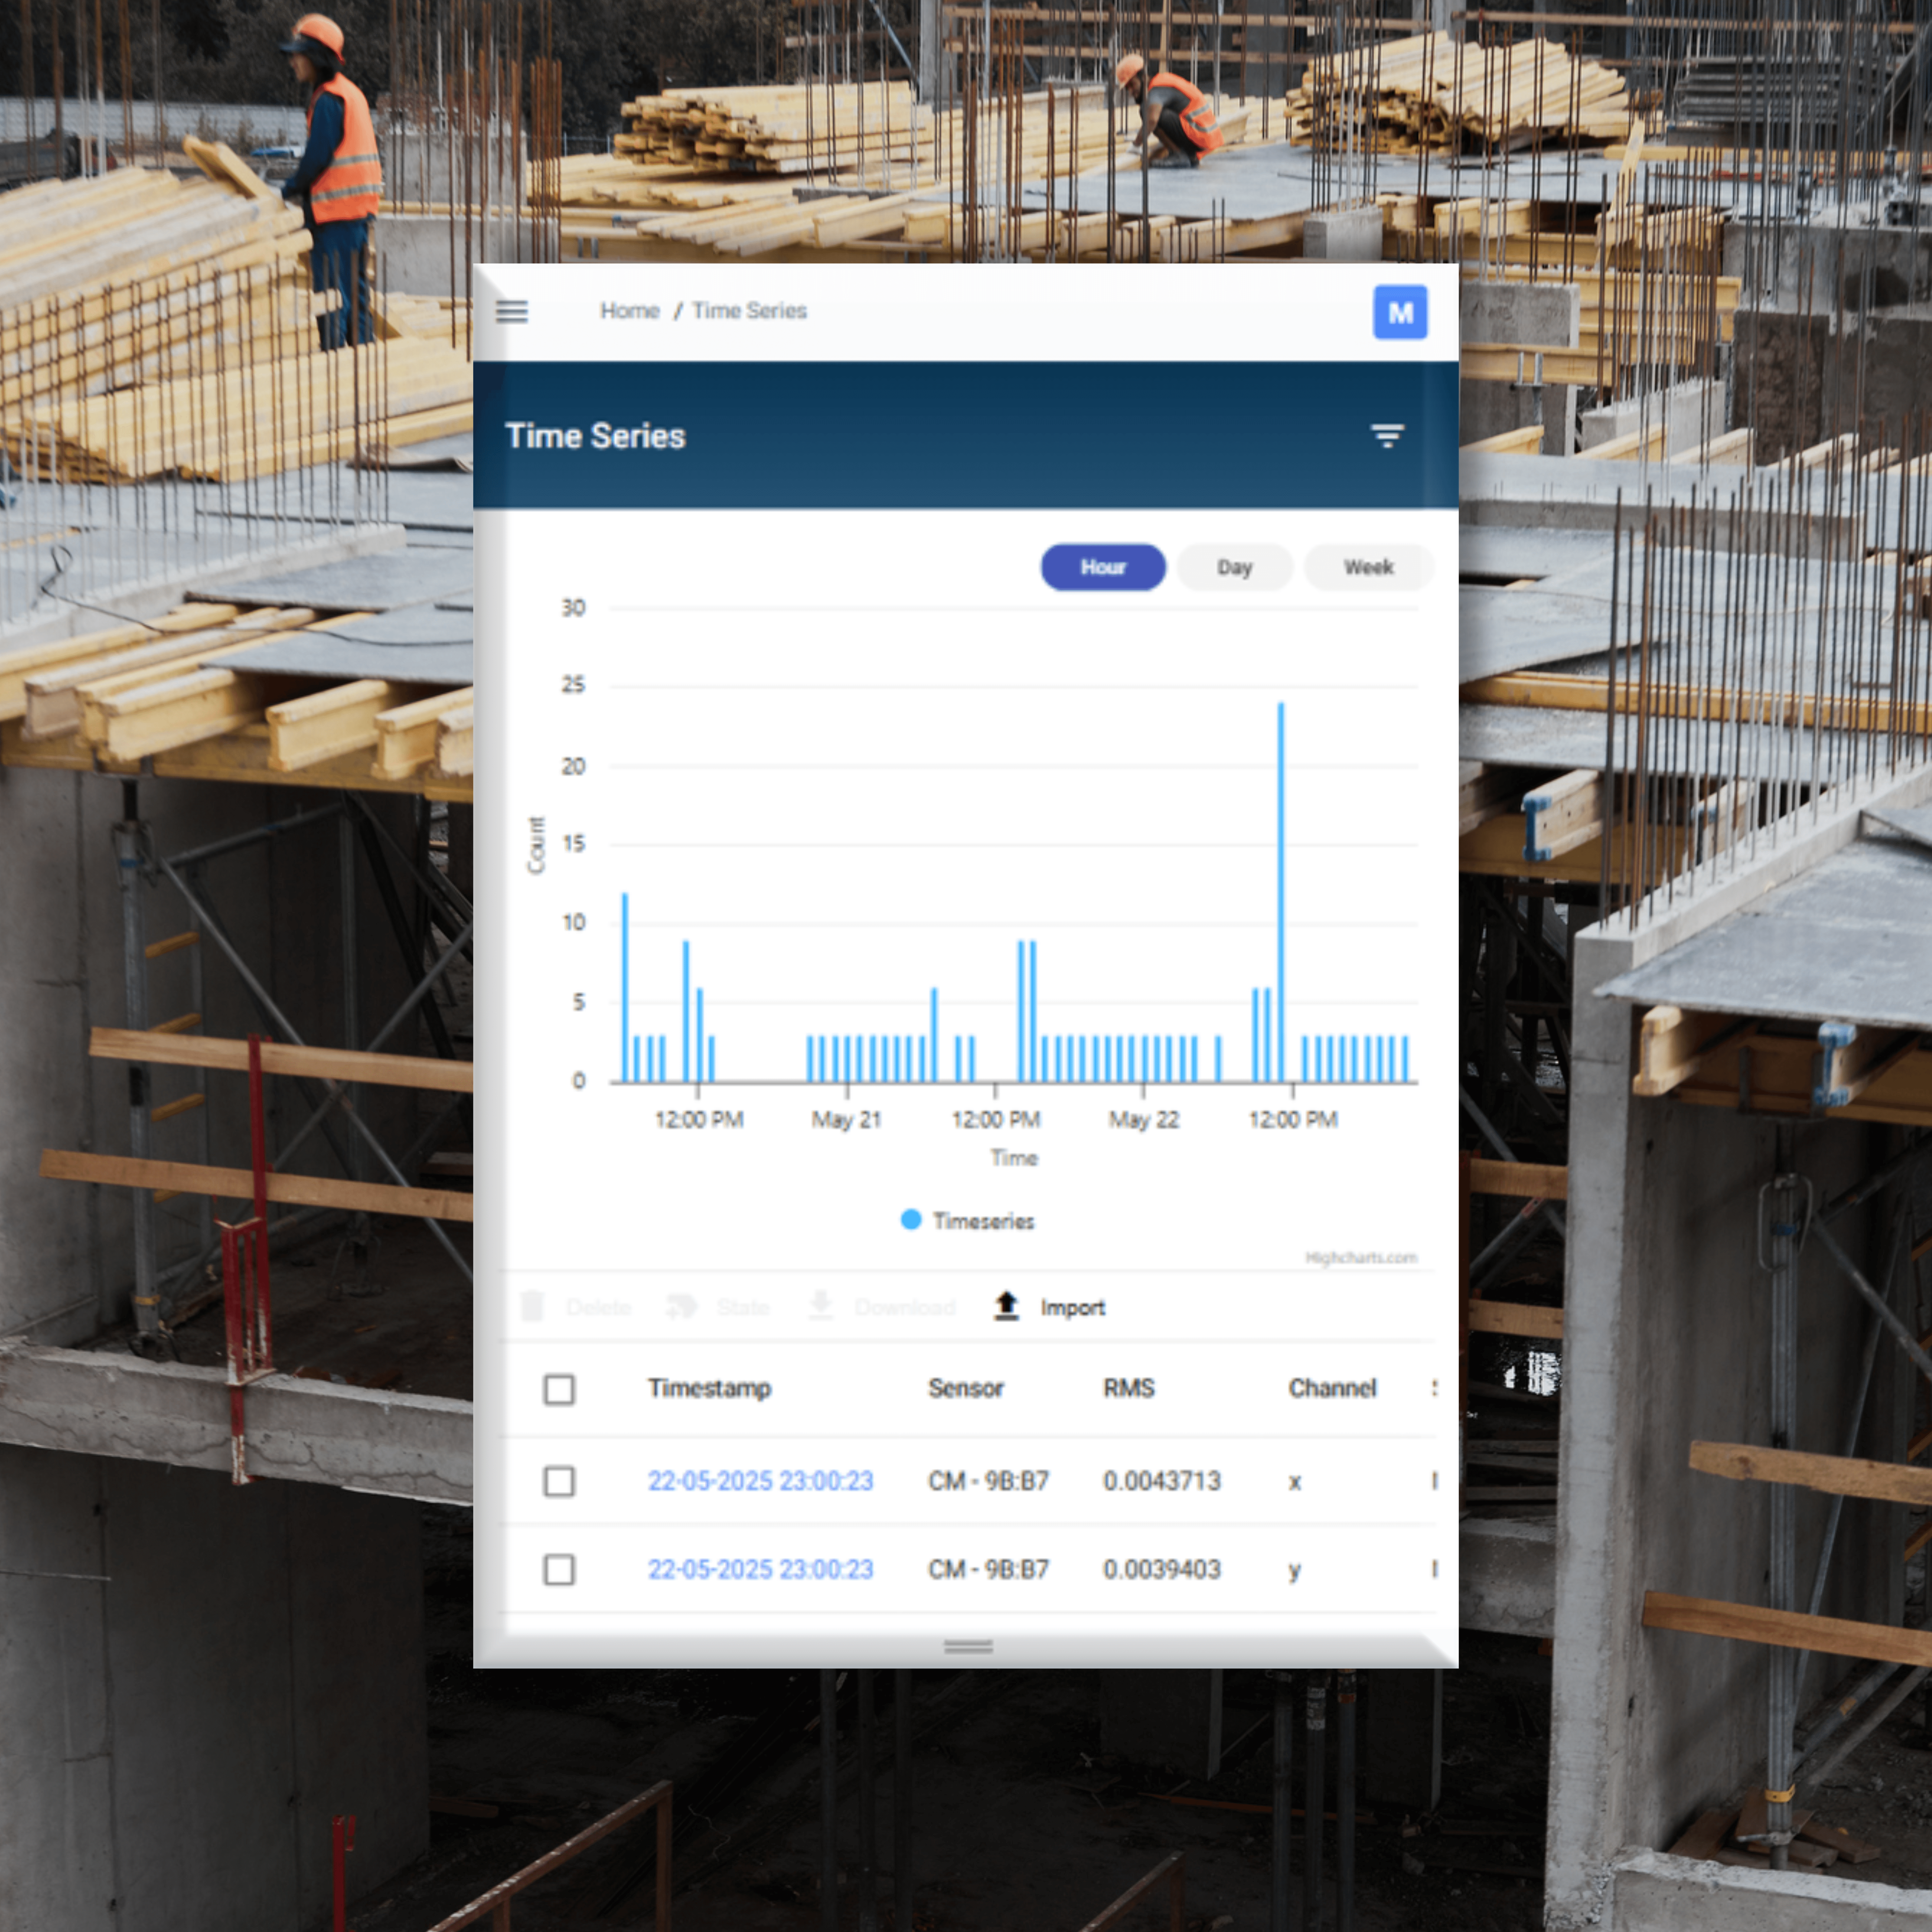Click the disabled State tag icon
This screenshot has width=1932, height=1932.
682,1306
